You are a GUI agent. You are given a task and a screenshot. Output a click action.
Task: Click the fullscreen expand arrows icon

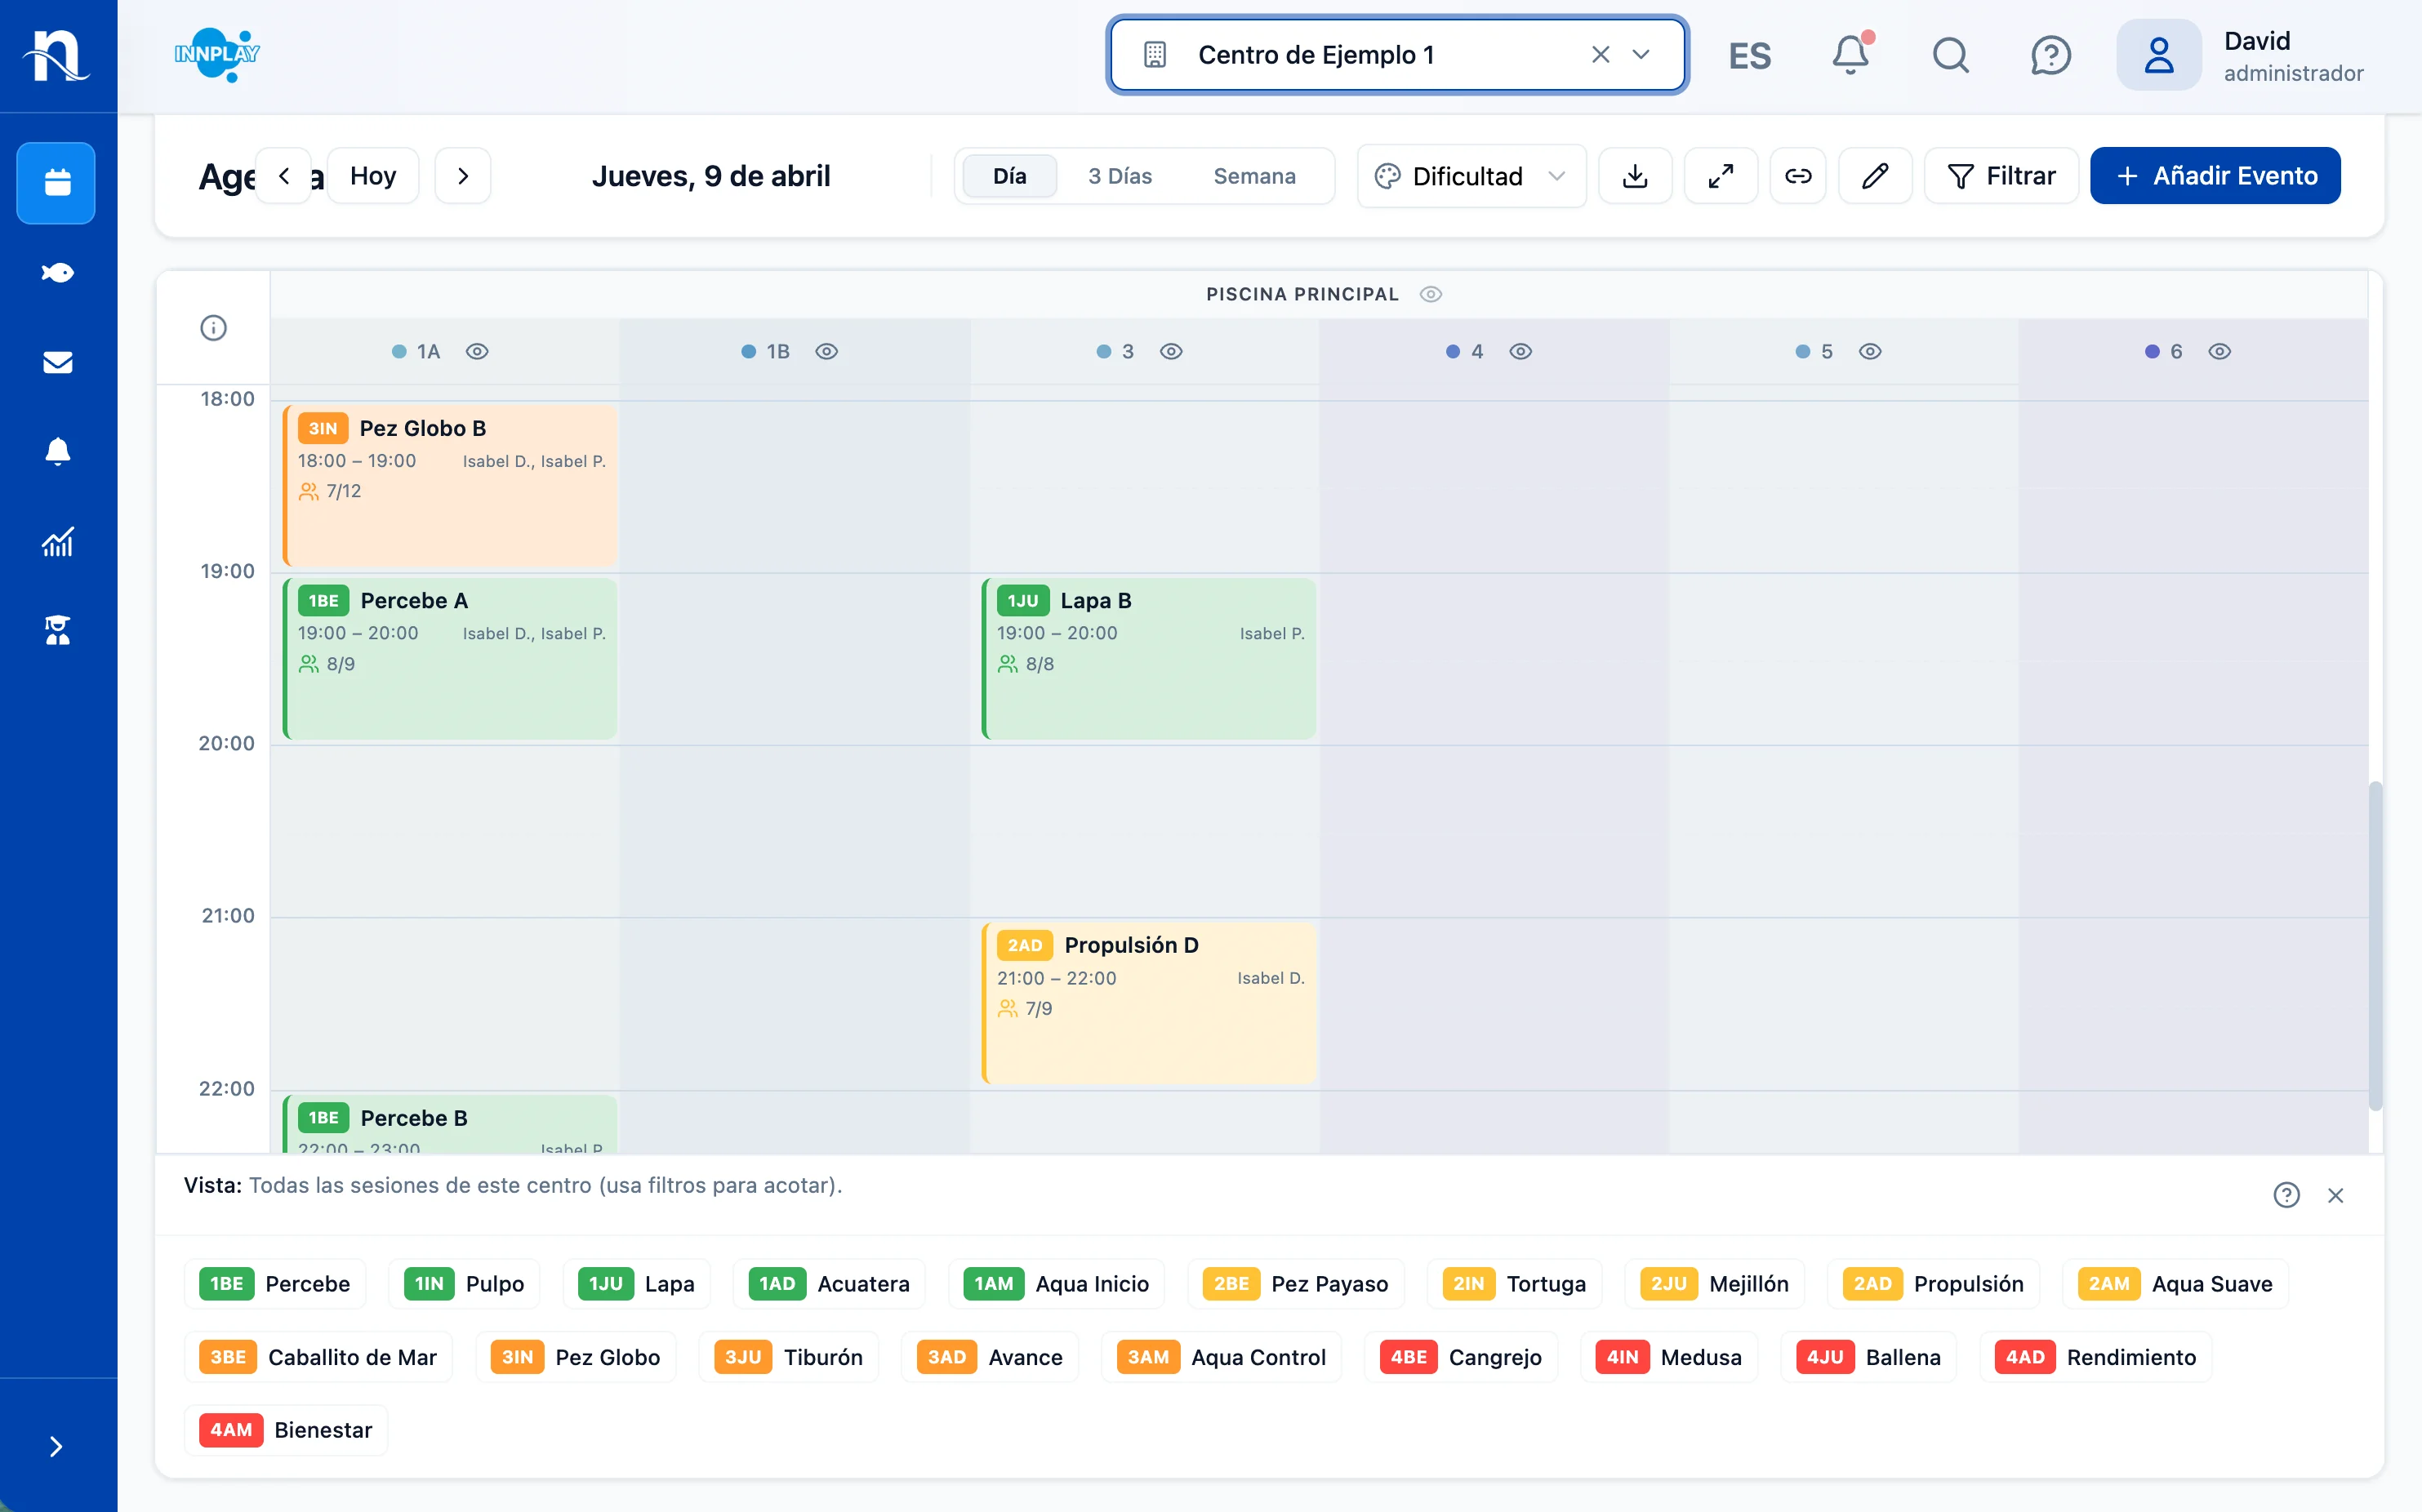(1720, 176)
